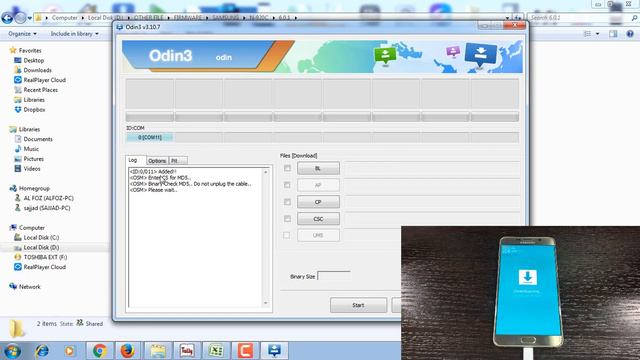Click the first Odin progress bar
This screenshot has height=360, width=640.
[x=150, y=118]
